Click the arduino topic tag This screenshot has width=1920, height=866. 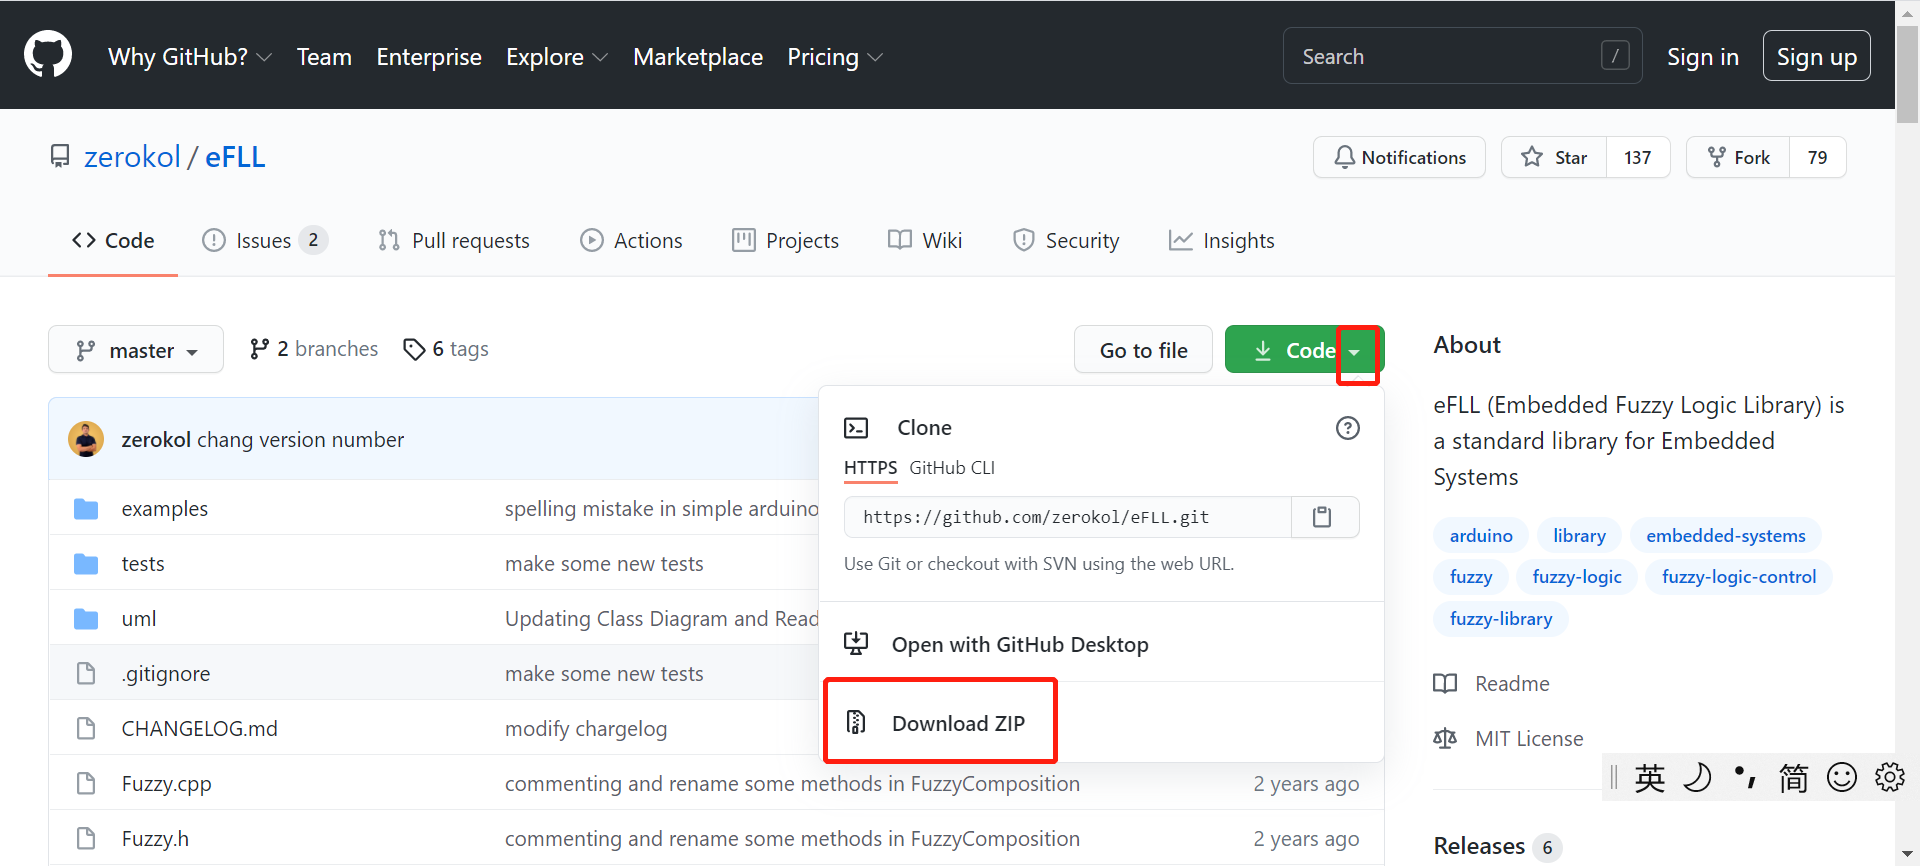click(1481, 536)
